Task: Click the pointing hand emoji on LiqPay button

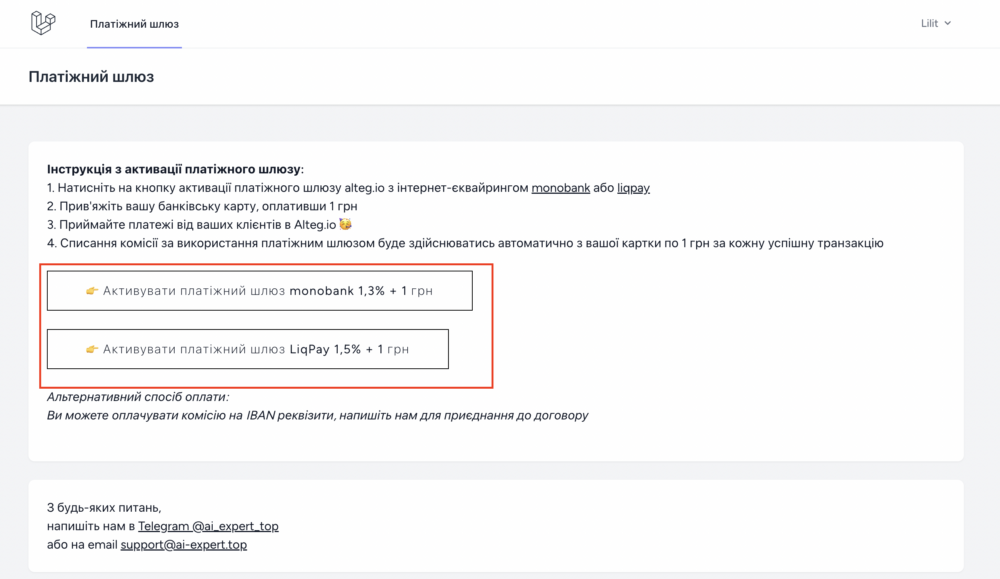Action: coord(92,349)
